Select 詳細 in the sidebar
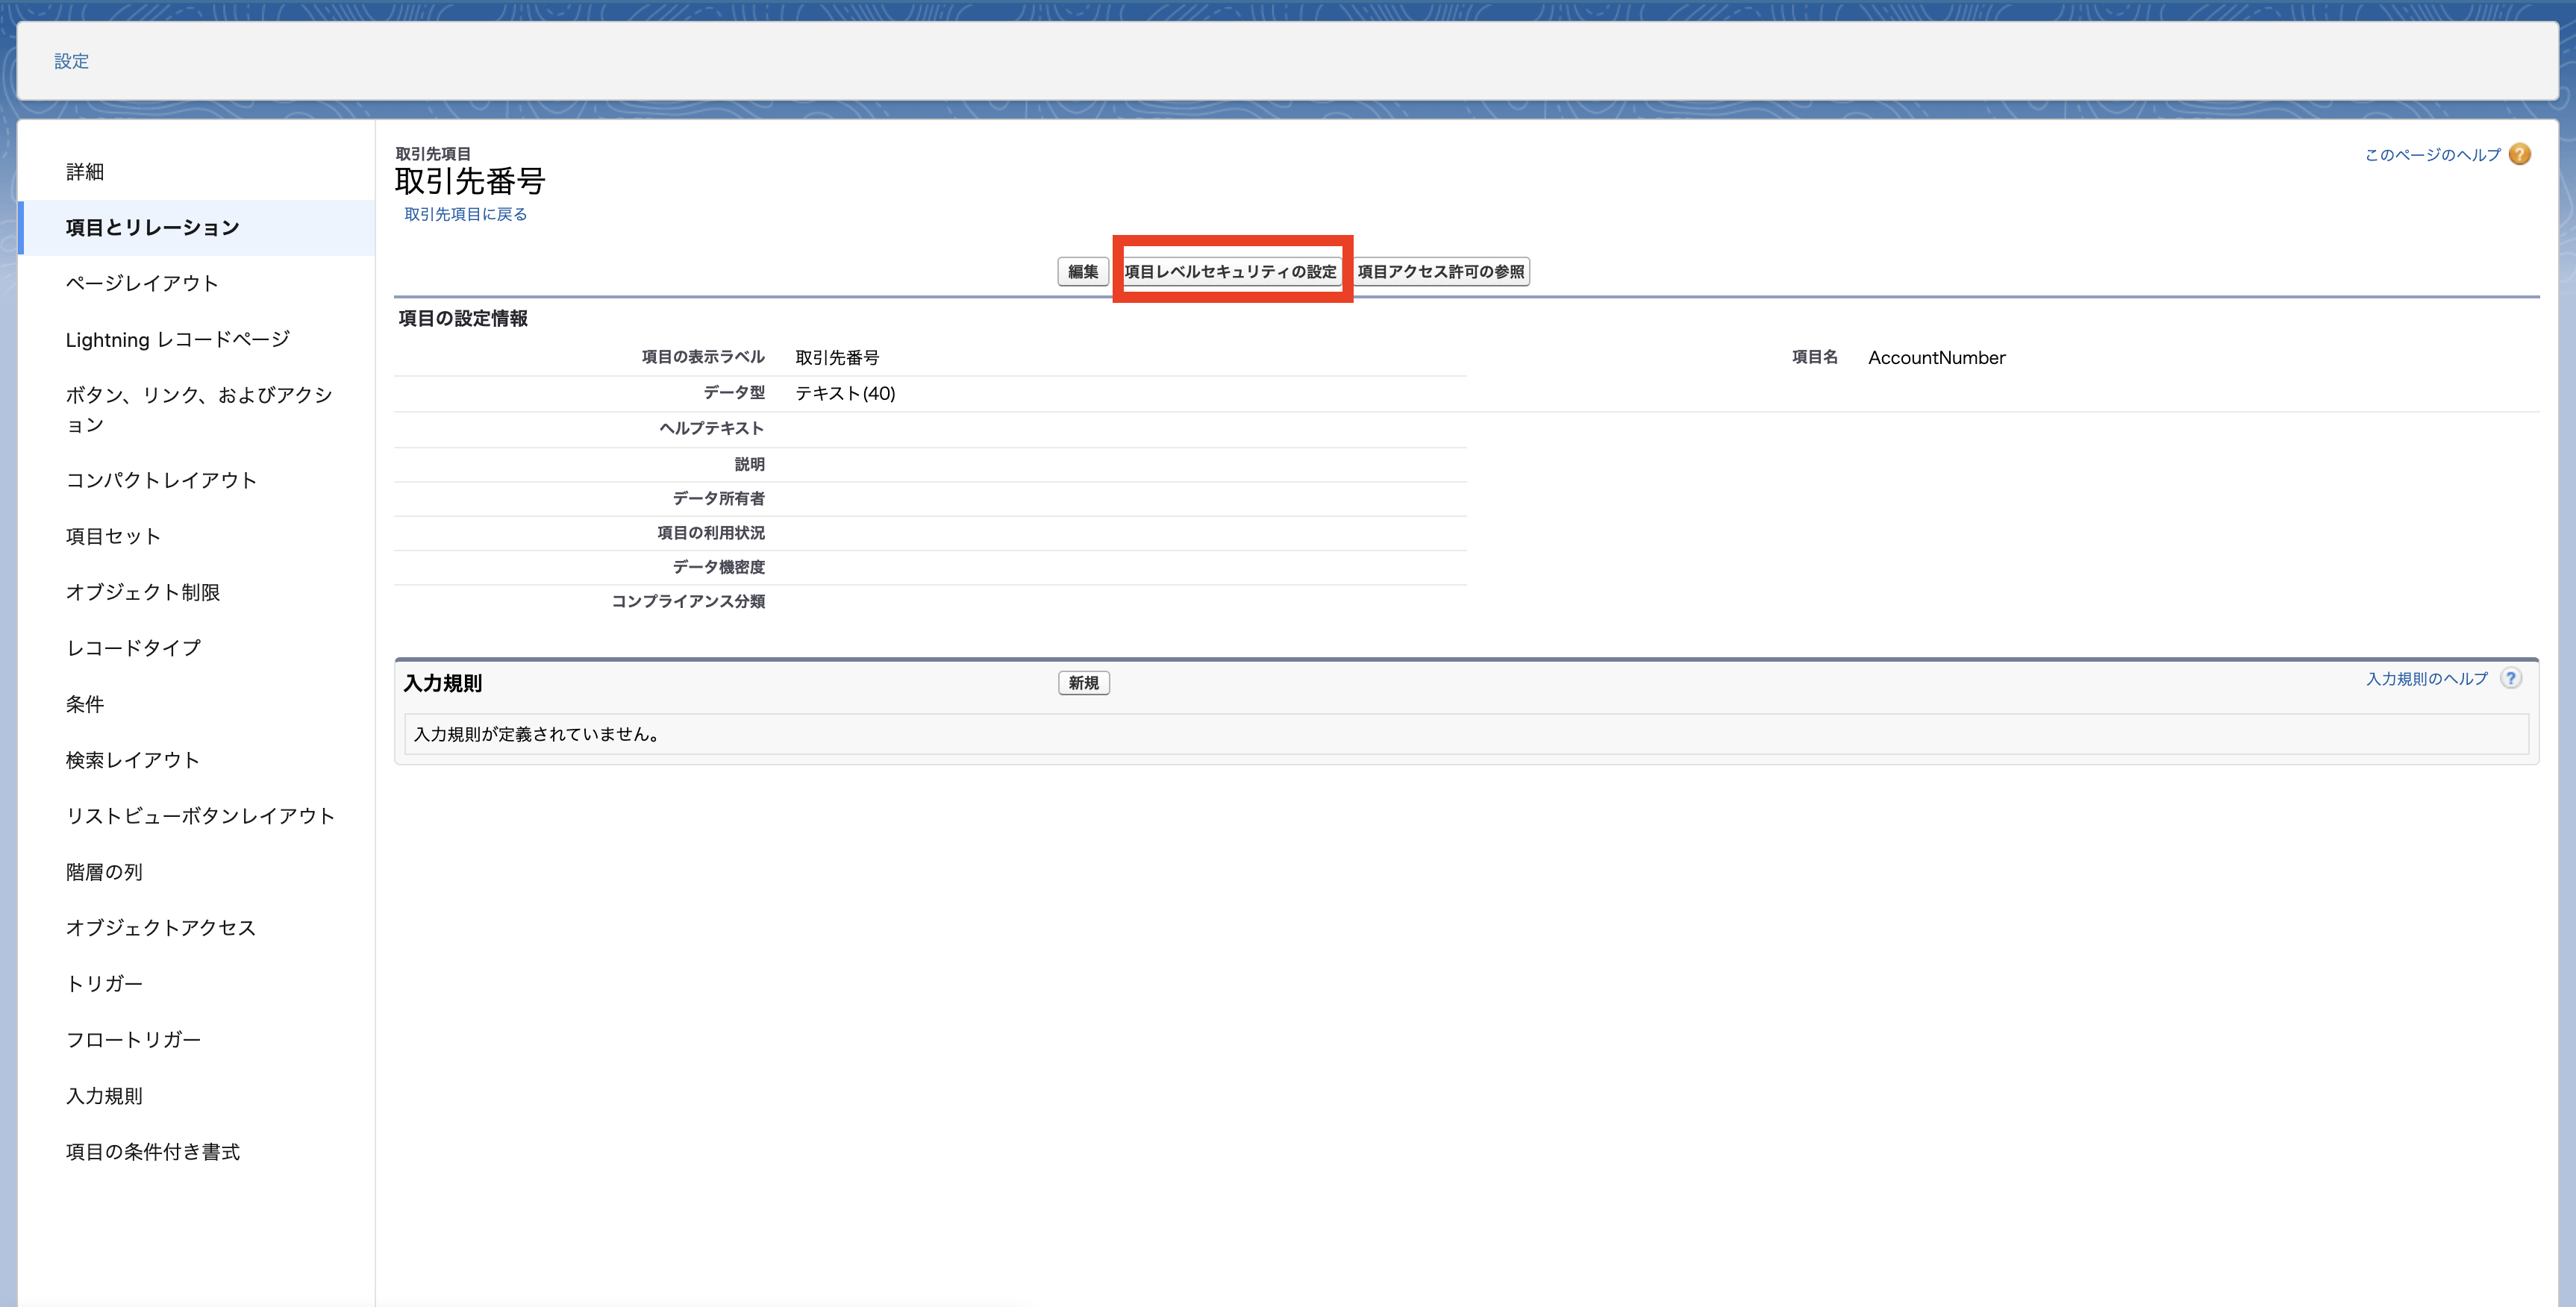Screen dimensions: 2576x1307 coord(85,172)
